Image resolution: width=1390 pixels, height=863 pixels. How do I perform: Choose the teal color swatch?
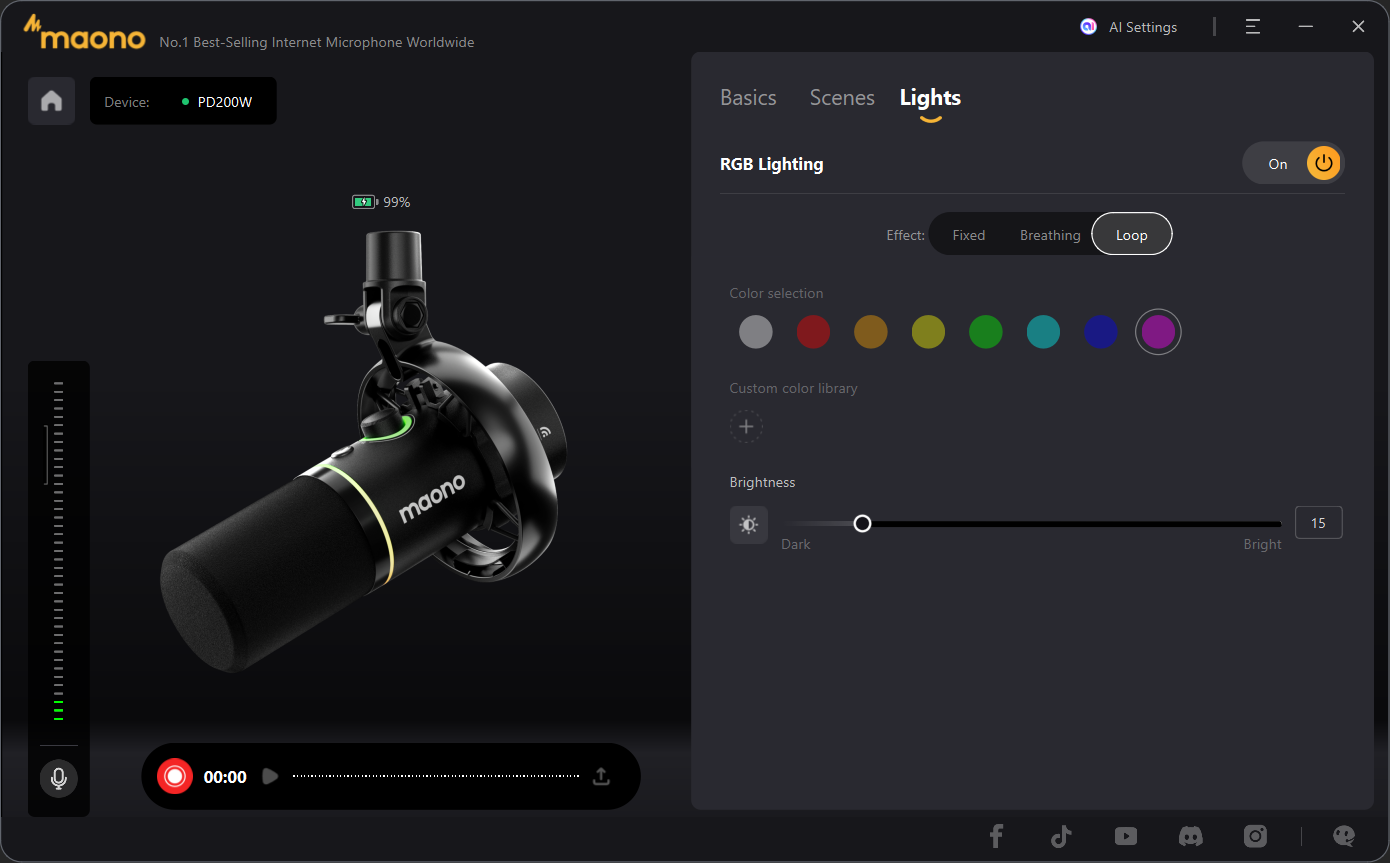point(1043,332)
